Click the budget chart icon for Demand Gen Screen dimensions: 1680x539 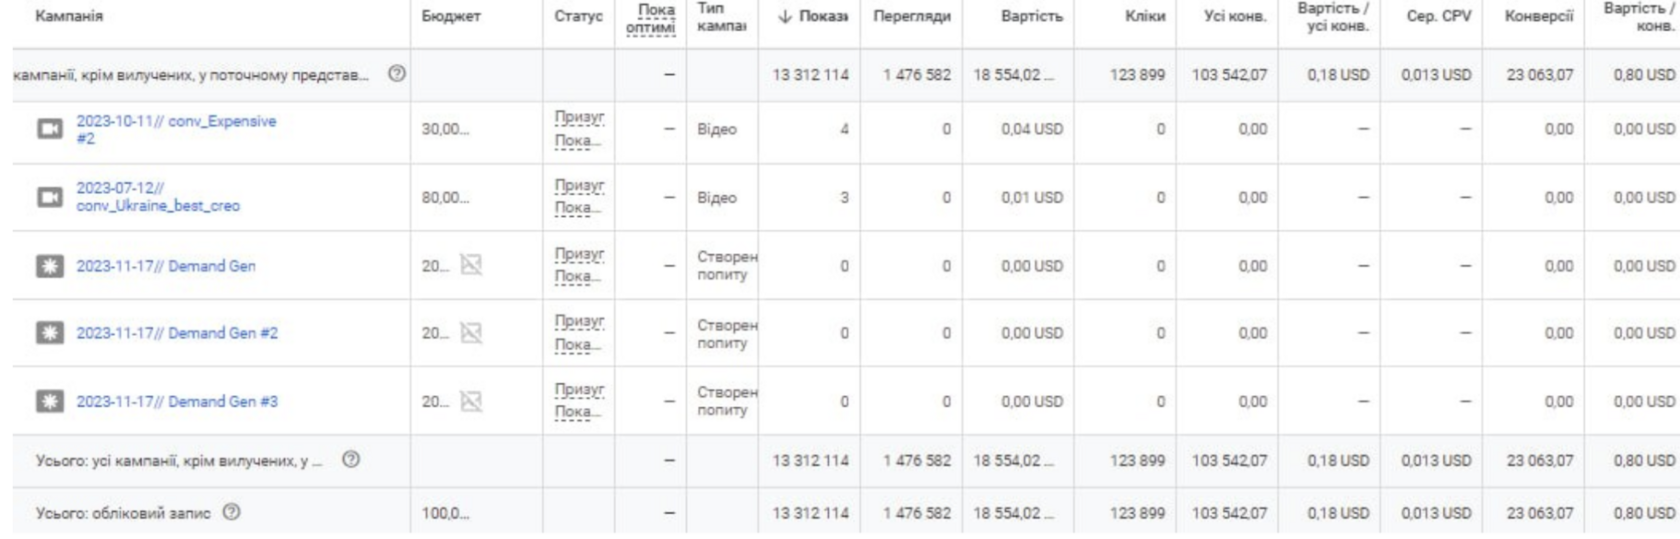pos(471,265)
